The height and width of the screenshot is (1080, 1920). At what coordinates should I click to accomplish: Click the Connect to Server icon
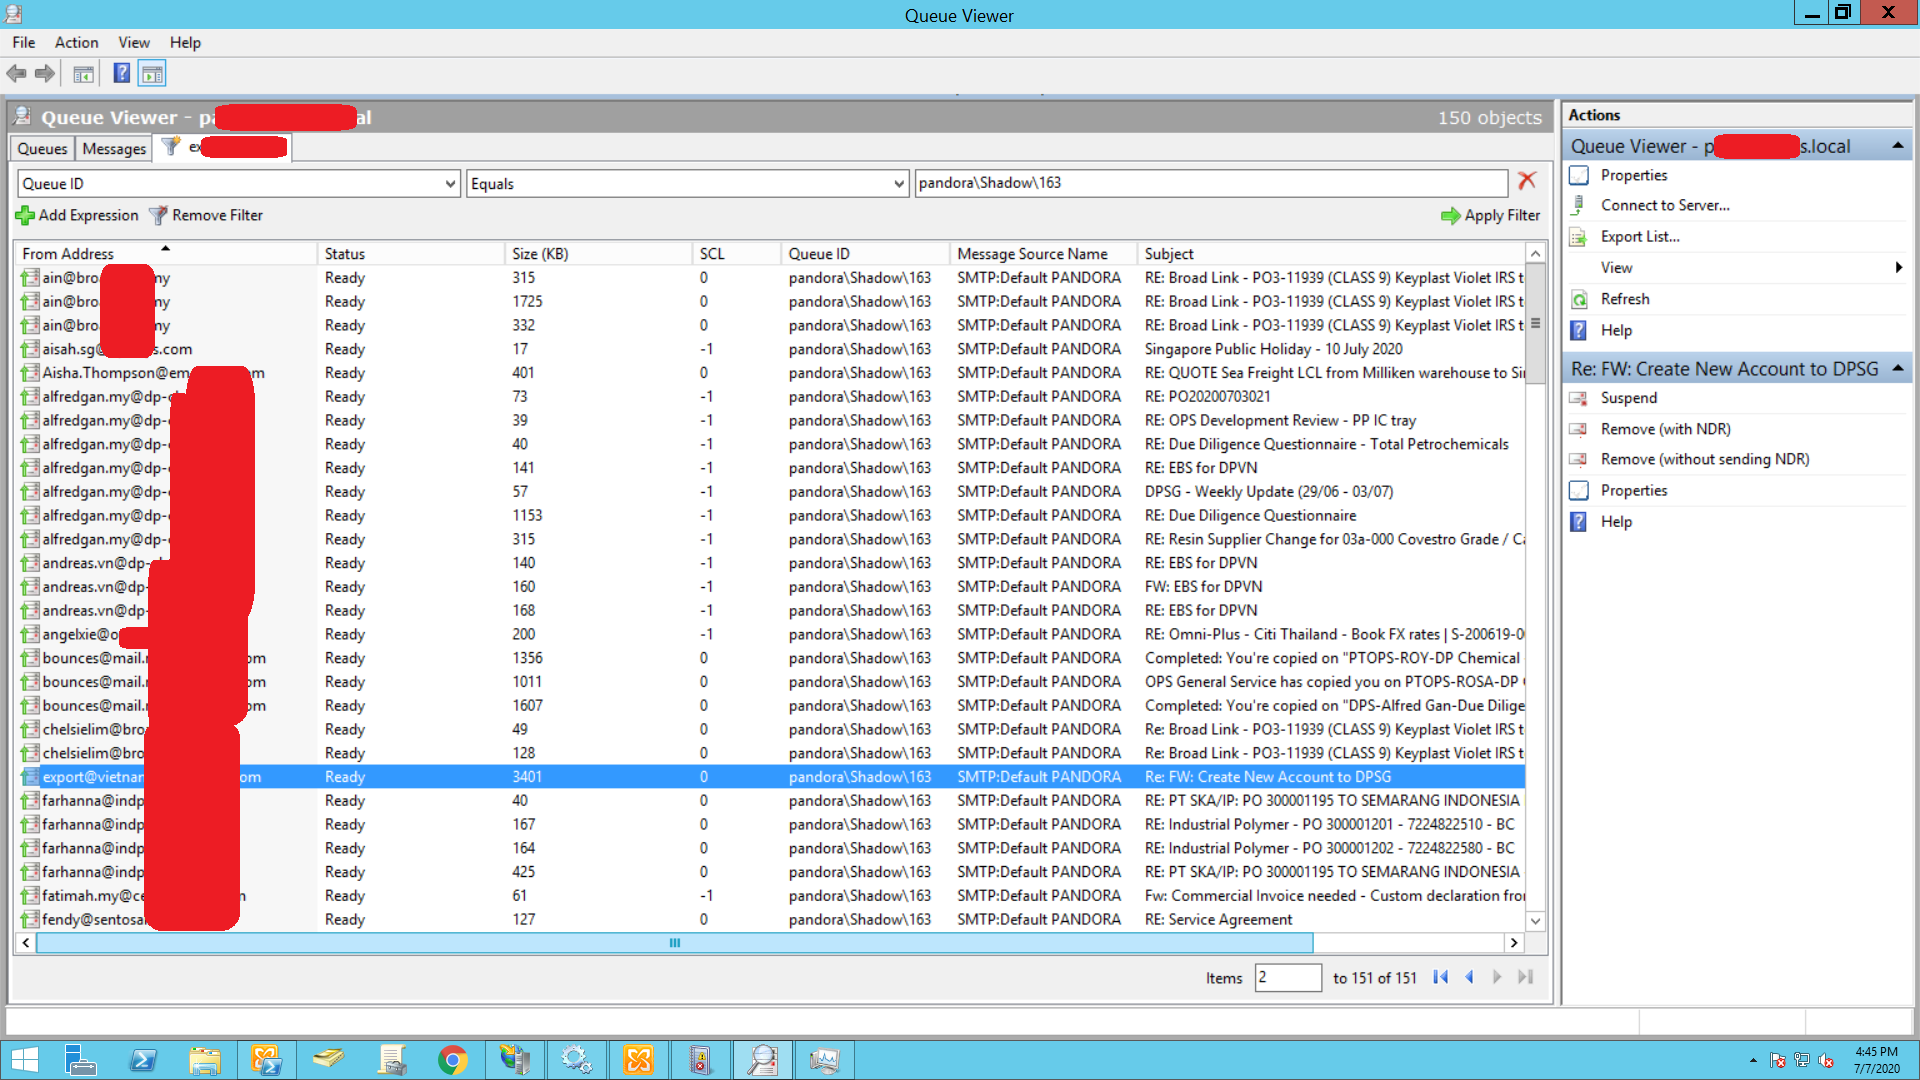tap(1579, 204)
